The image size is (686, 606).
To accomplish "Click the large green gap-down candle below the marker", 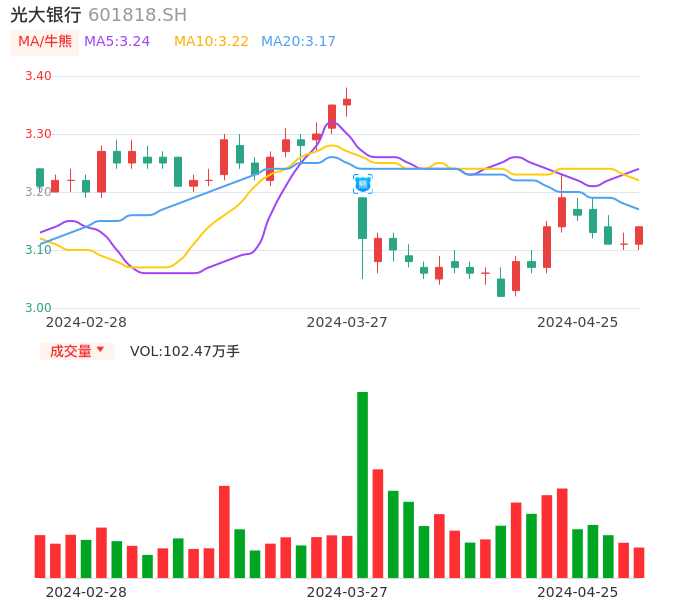I will tap(362, 218).
